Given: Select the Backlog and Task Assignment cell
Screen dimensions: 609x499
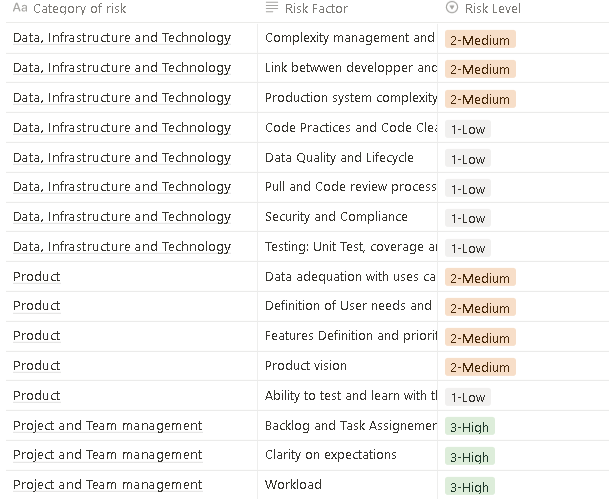Looking at the screenshot, I should coord(350,426).
